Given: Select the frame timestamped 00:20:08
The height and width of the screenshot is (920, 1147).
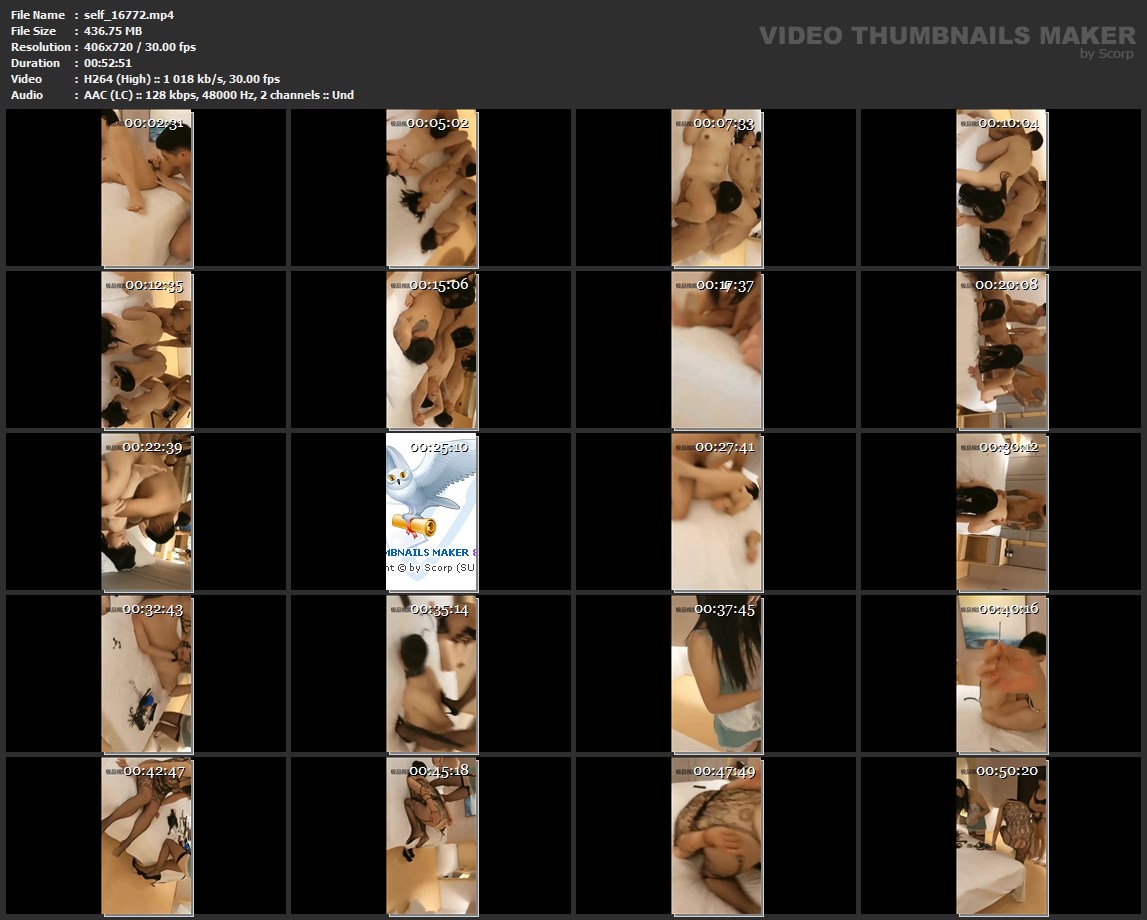Looking at the screenshot, I should pos(1001,350).
